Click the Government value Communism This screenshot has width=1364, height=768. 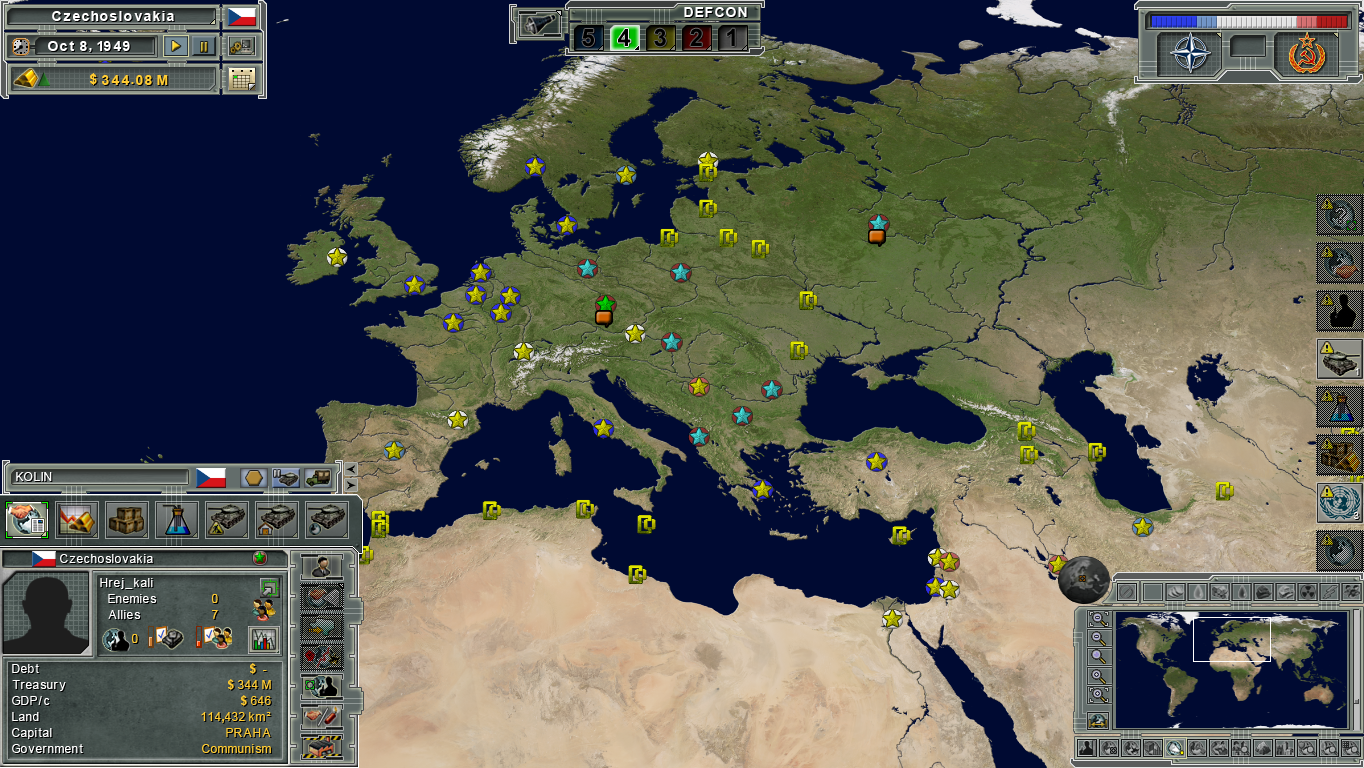pos(236,749)
